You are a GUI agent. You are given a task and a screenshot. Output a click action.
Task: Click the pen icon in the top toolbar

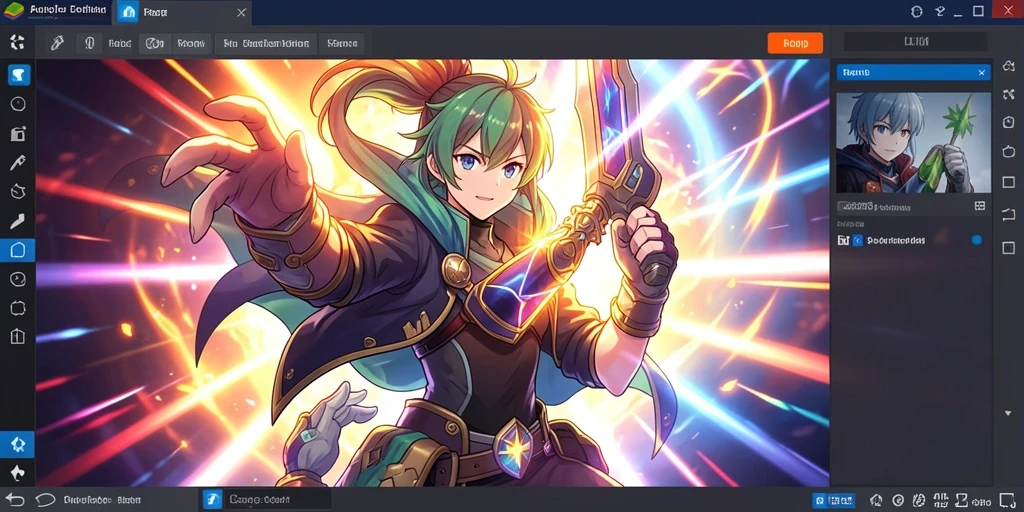point(57,44)
